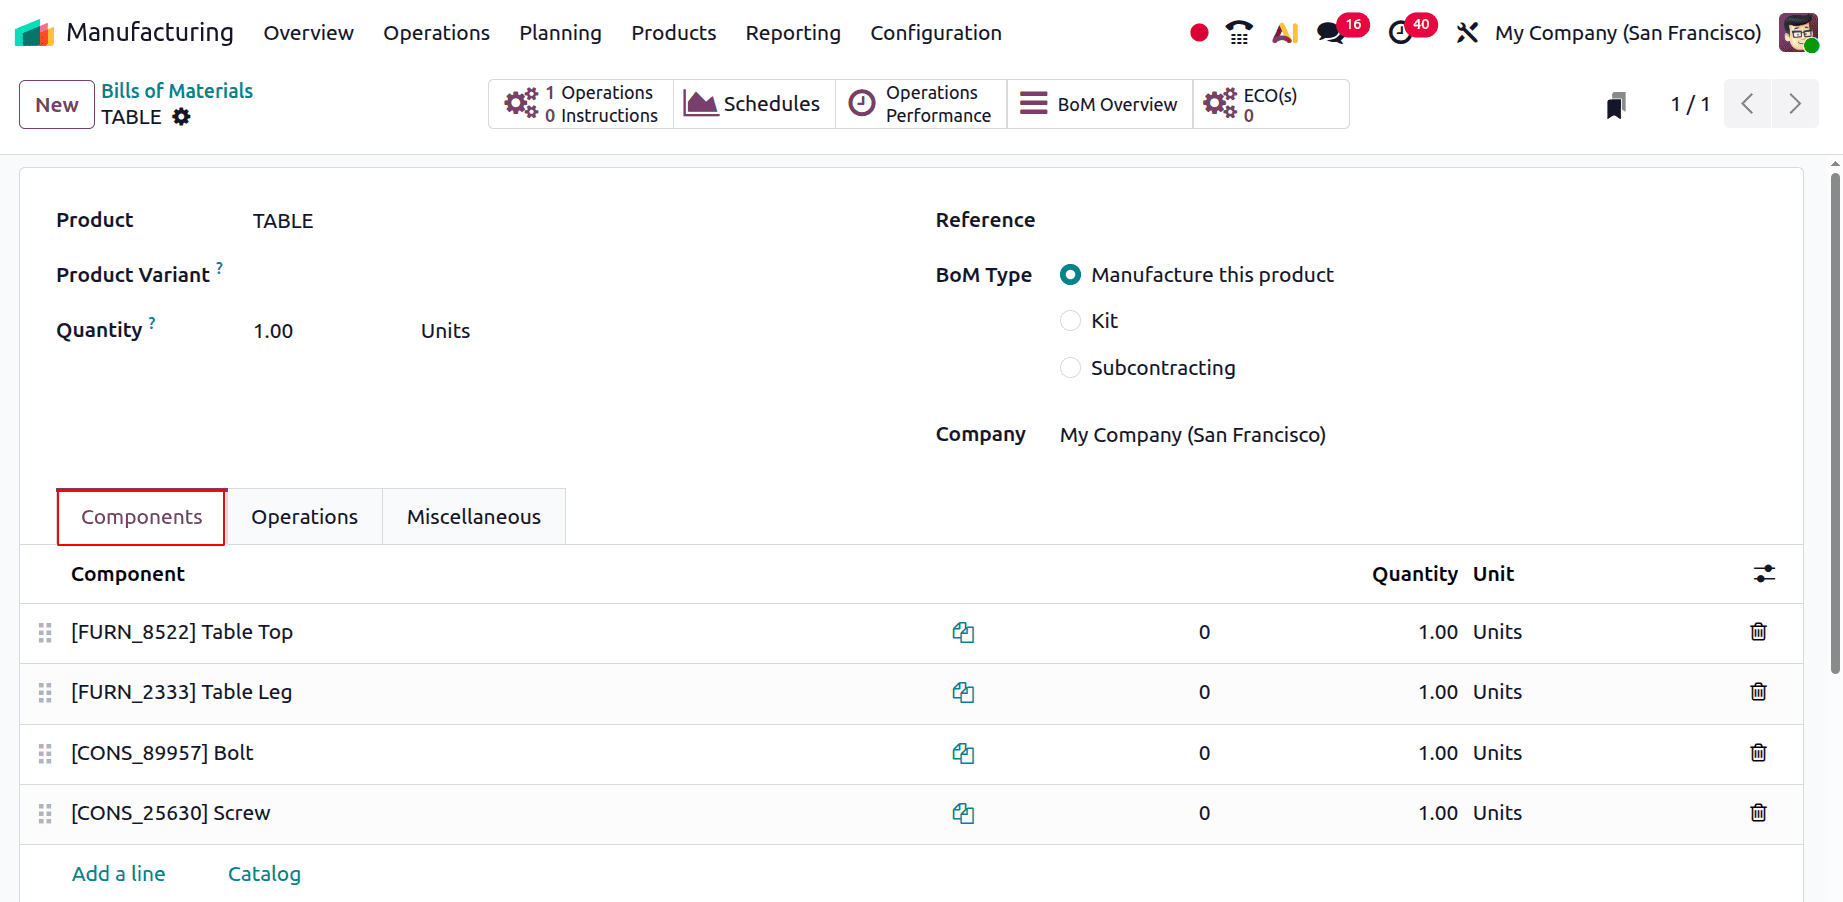Click drag handle of Screw row
Image resolution: width=1843 pixels, height=902 pixels.
click(45, 813)
